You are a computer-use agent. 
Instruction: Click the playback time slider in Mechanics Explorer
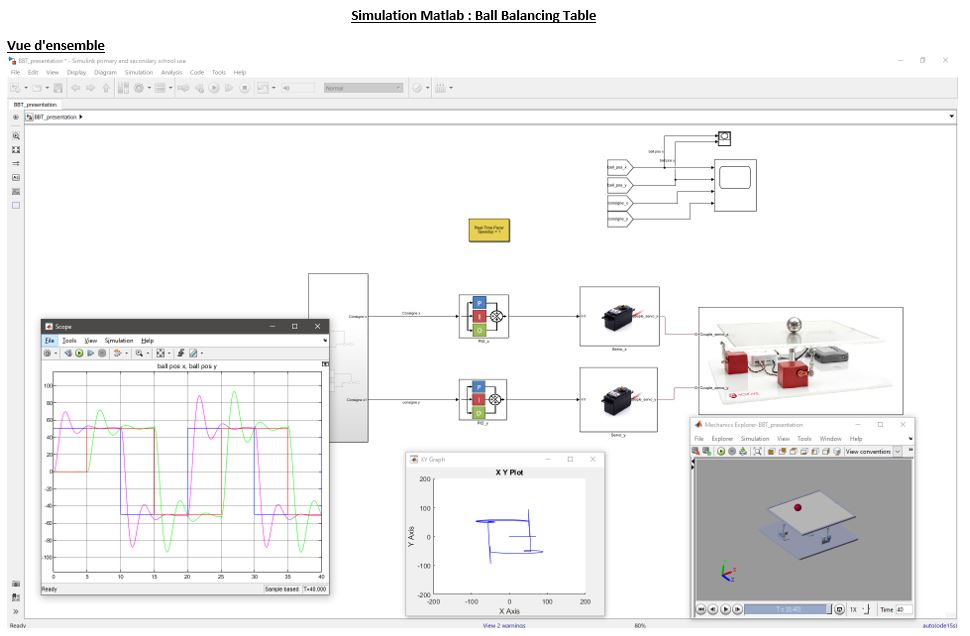[788, 609]
